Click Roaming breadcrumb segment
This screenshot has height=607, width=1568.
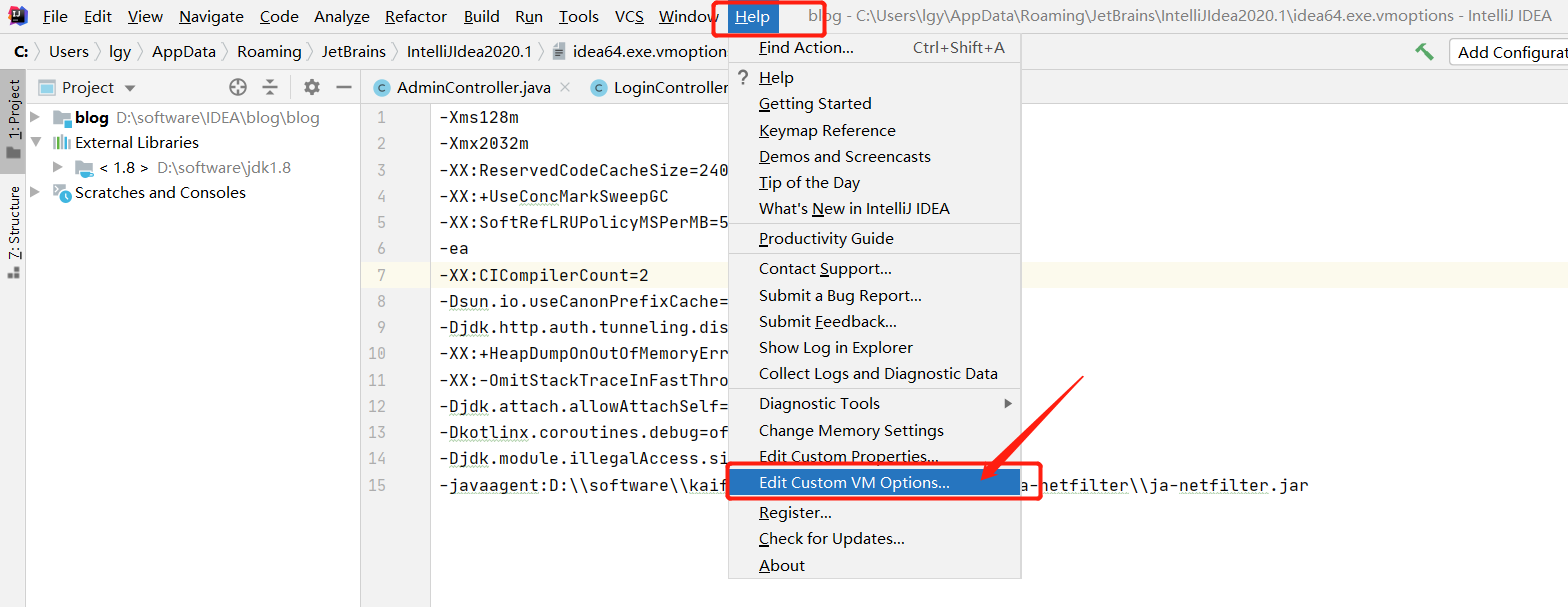point(269,52)
